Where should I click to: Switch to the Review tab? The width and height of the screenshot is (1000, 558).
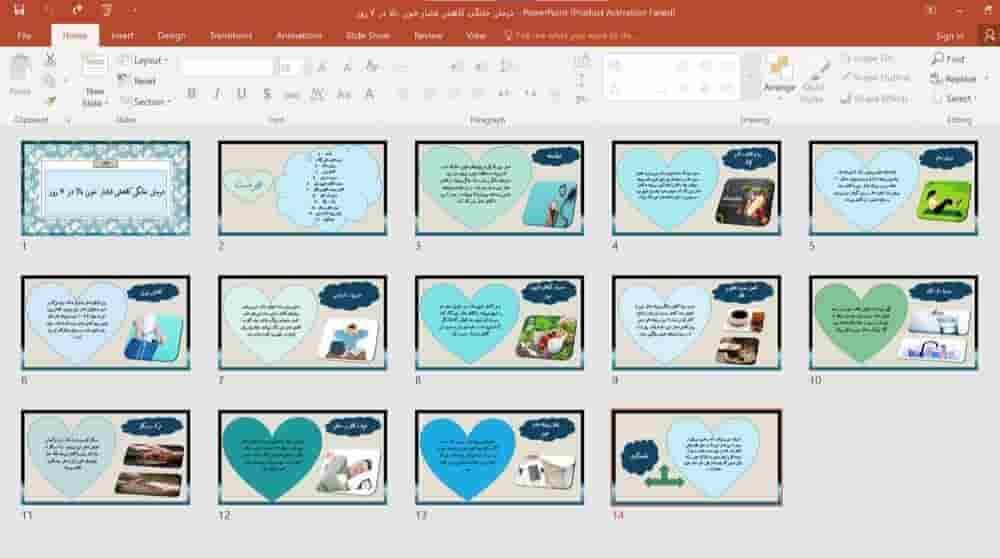click(x=428, y=36)
